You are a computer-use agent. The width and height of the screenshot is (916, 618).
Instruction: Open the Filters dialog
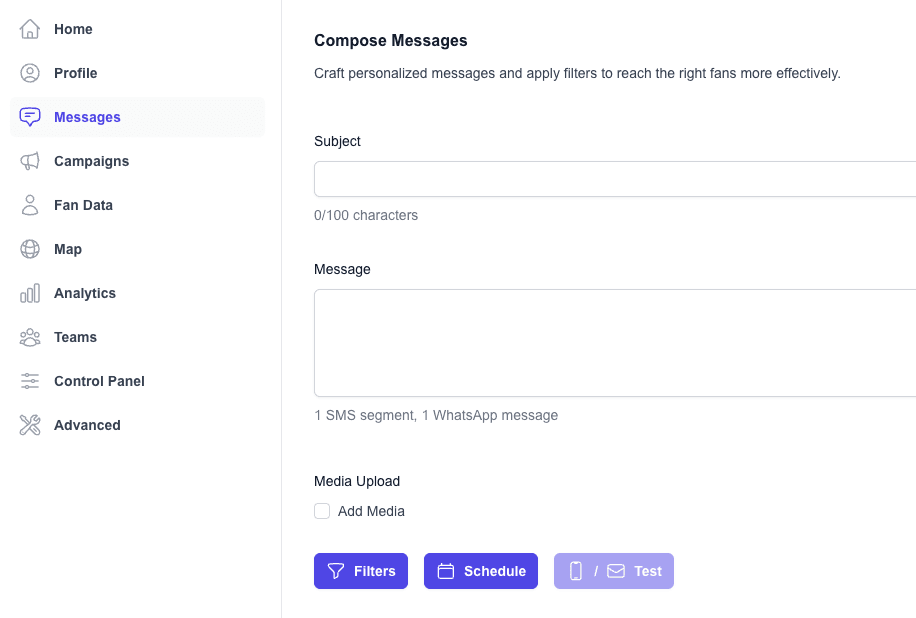[361, 570]
